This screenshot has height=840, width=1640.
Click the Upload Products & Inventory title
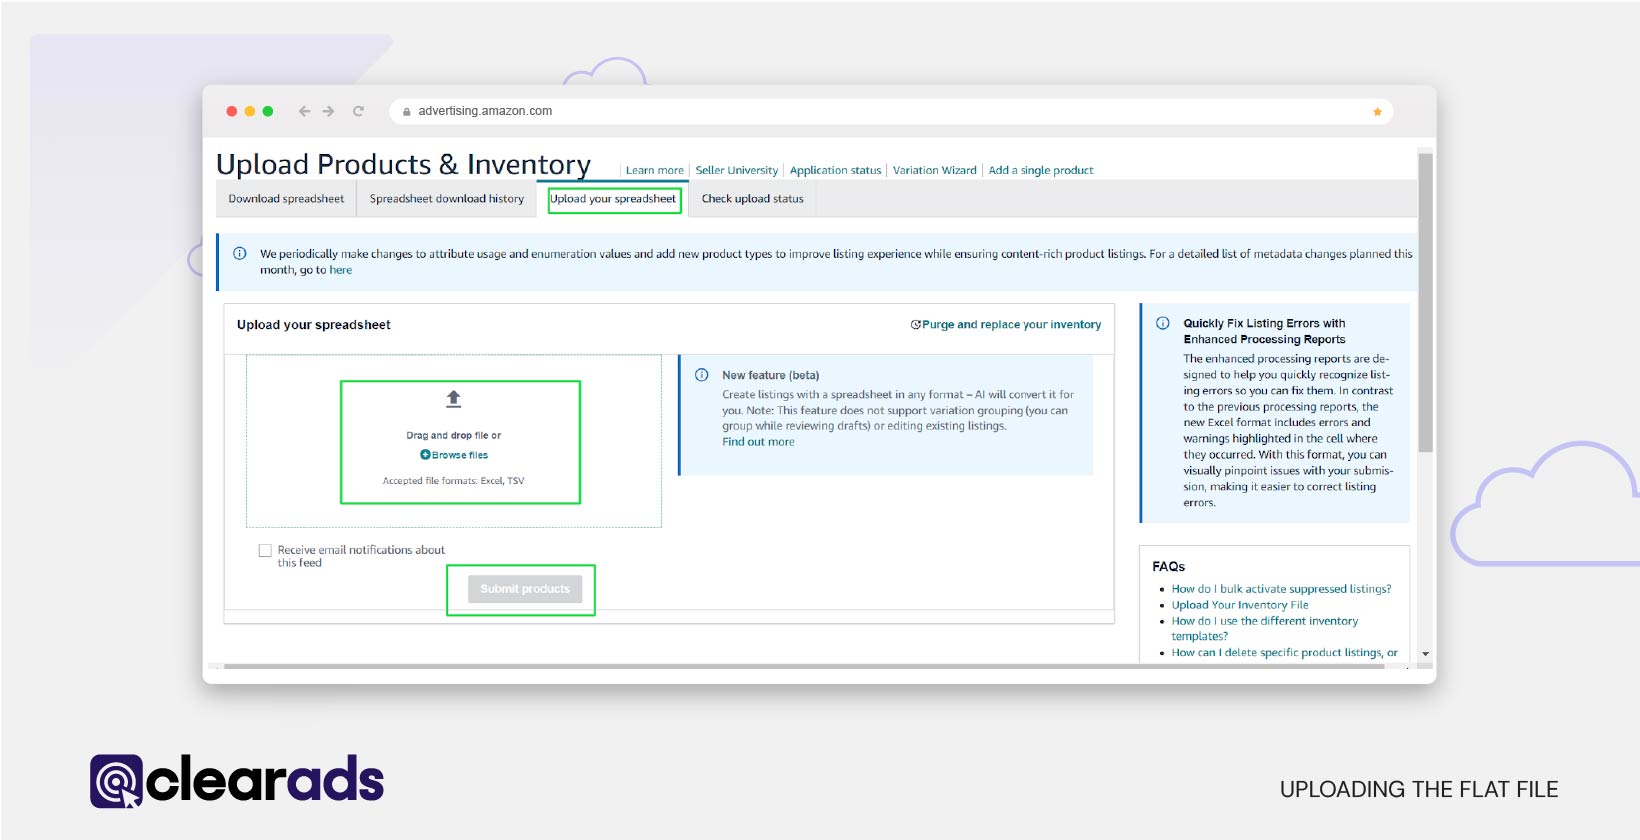click(403, 164)
